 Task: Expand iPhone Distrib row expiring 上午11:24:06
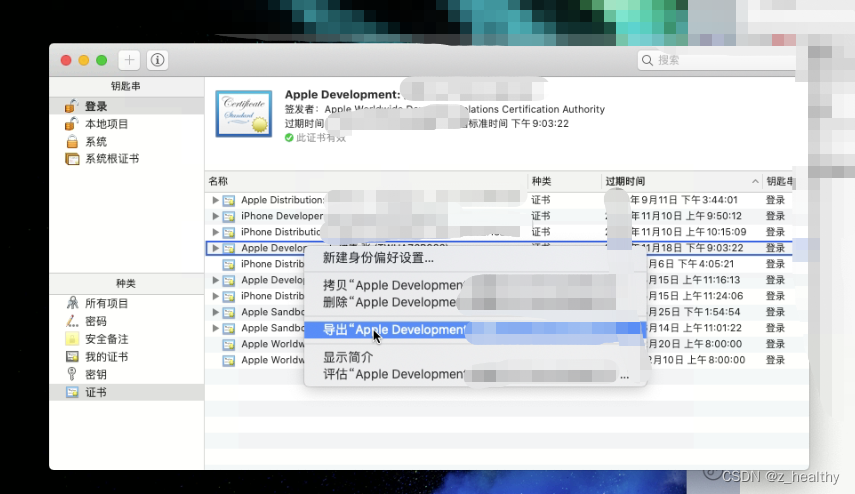[x=215, y=296]
